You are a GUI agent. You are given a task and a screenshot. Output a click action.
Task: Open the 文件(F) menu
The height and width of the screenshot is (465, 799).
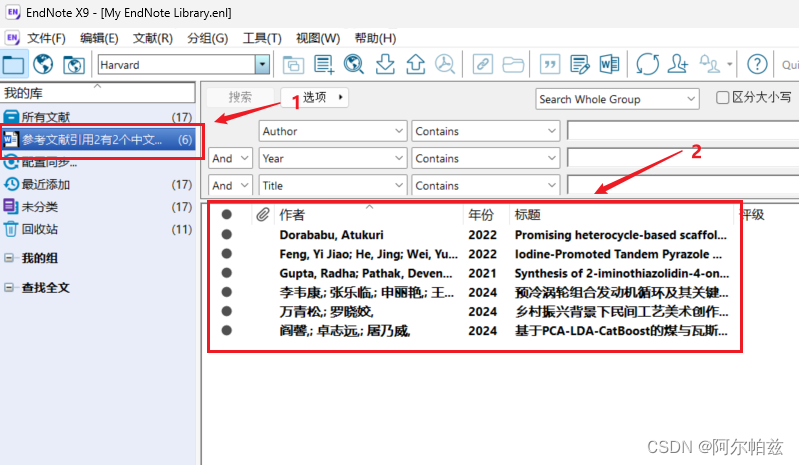point(46,38)
